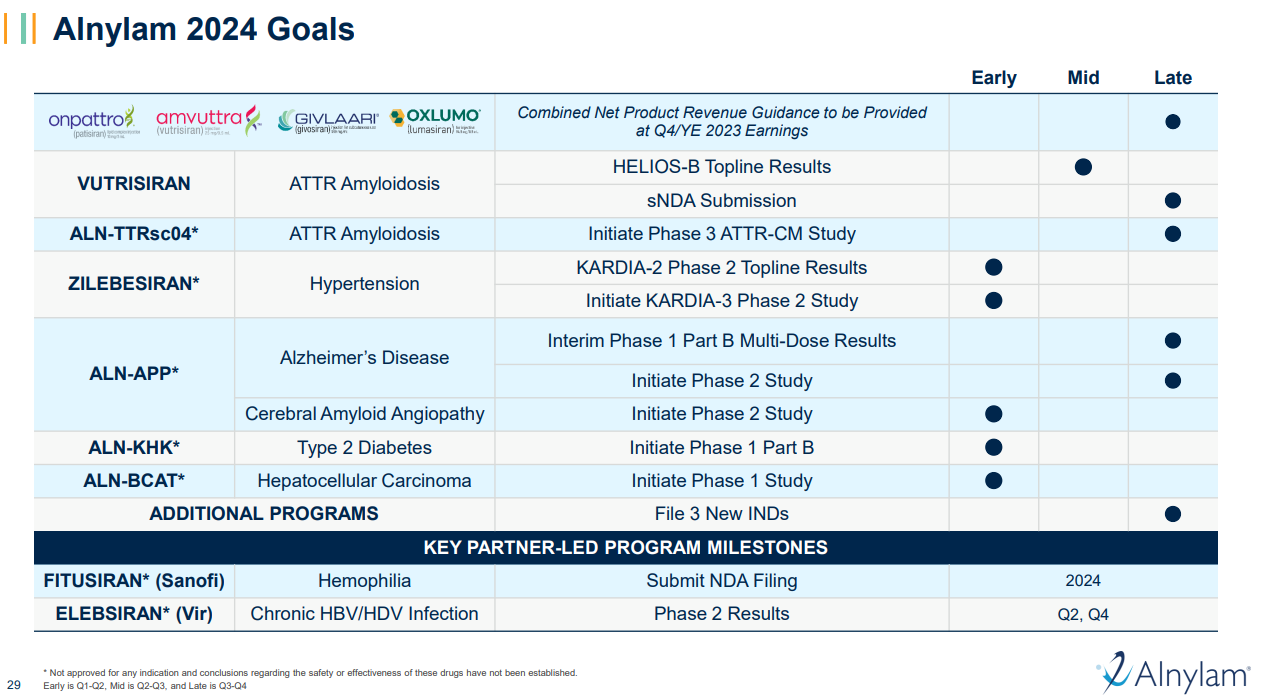Click the Type 2 Diabetes cell

(364, 447)
